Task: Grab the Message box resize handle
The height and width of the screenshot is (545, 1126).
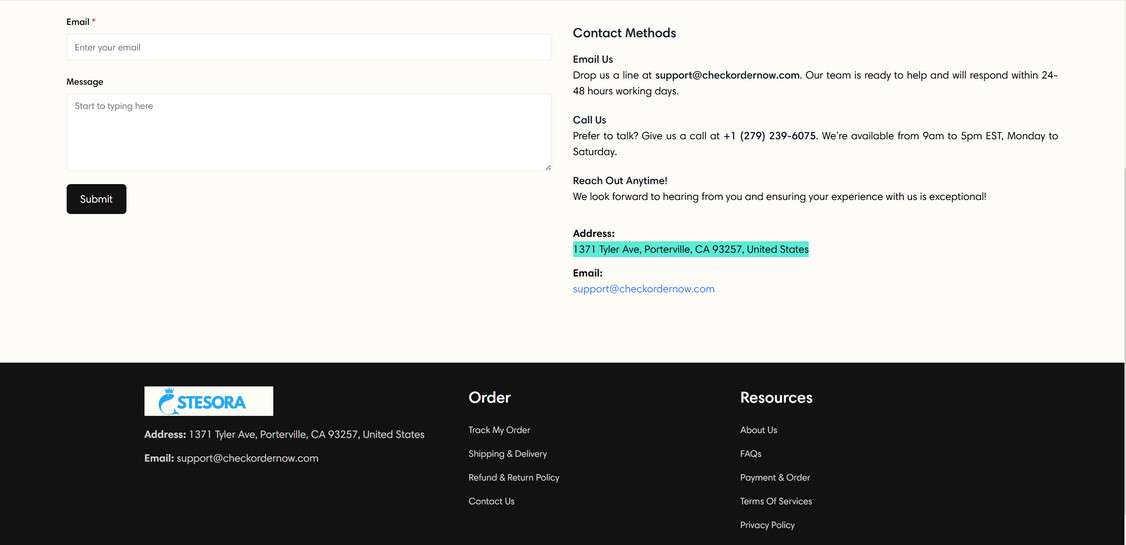Action: coord(547,166)
